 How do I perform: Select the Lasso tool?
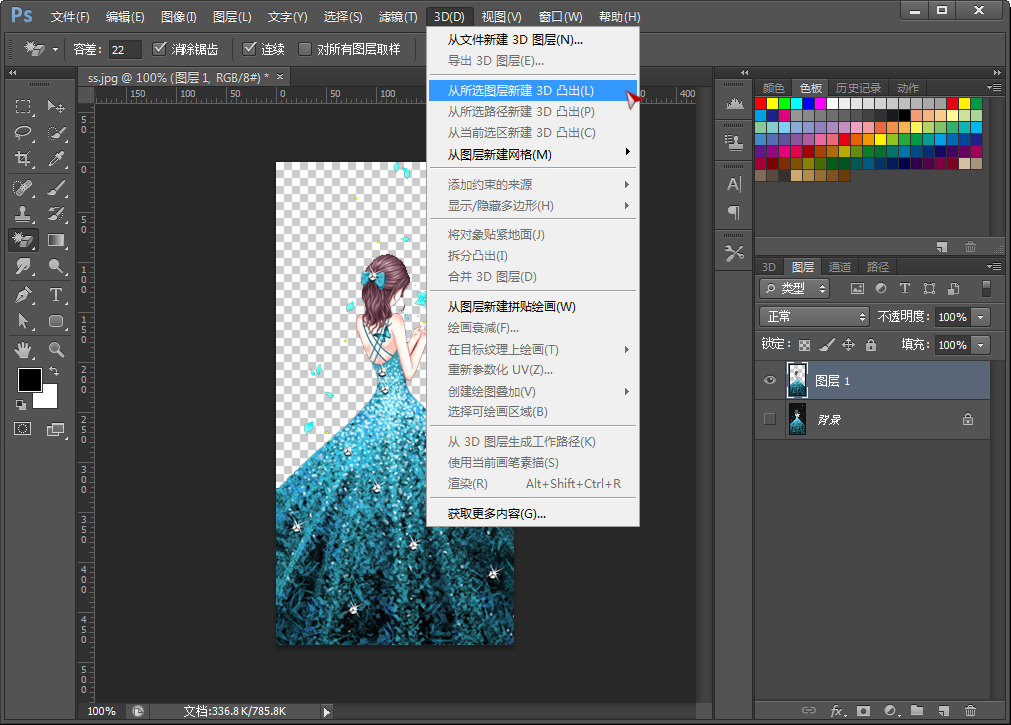coord(23,133)
